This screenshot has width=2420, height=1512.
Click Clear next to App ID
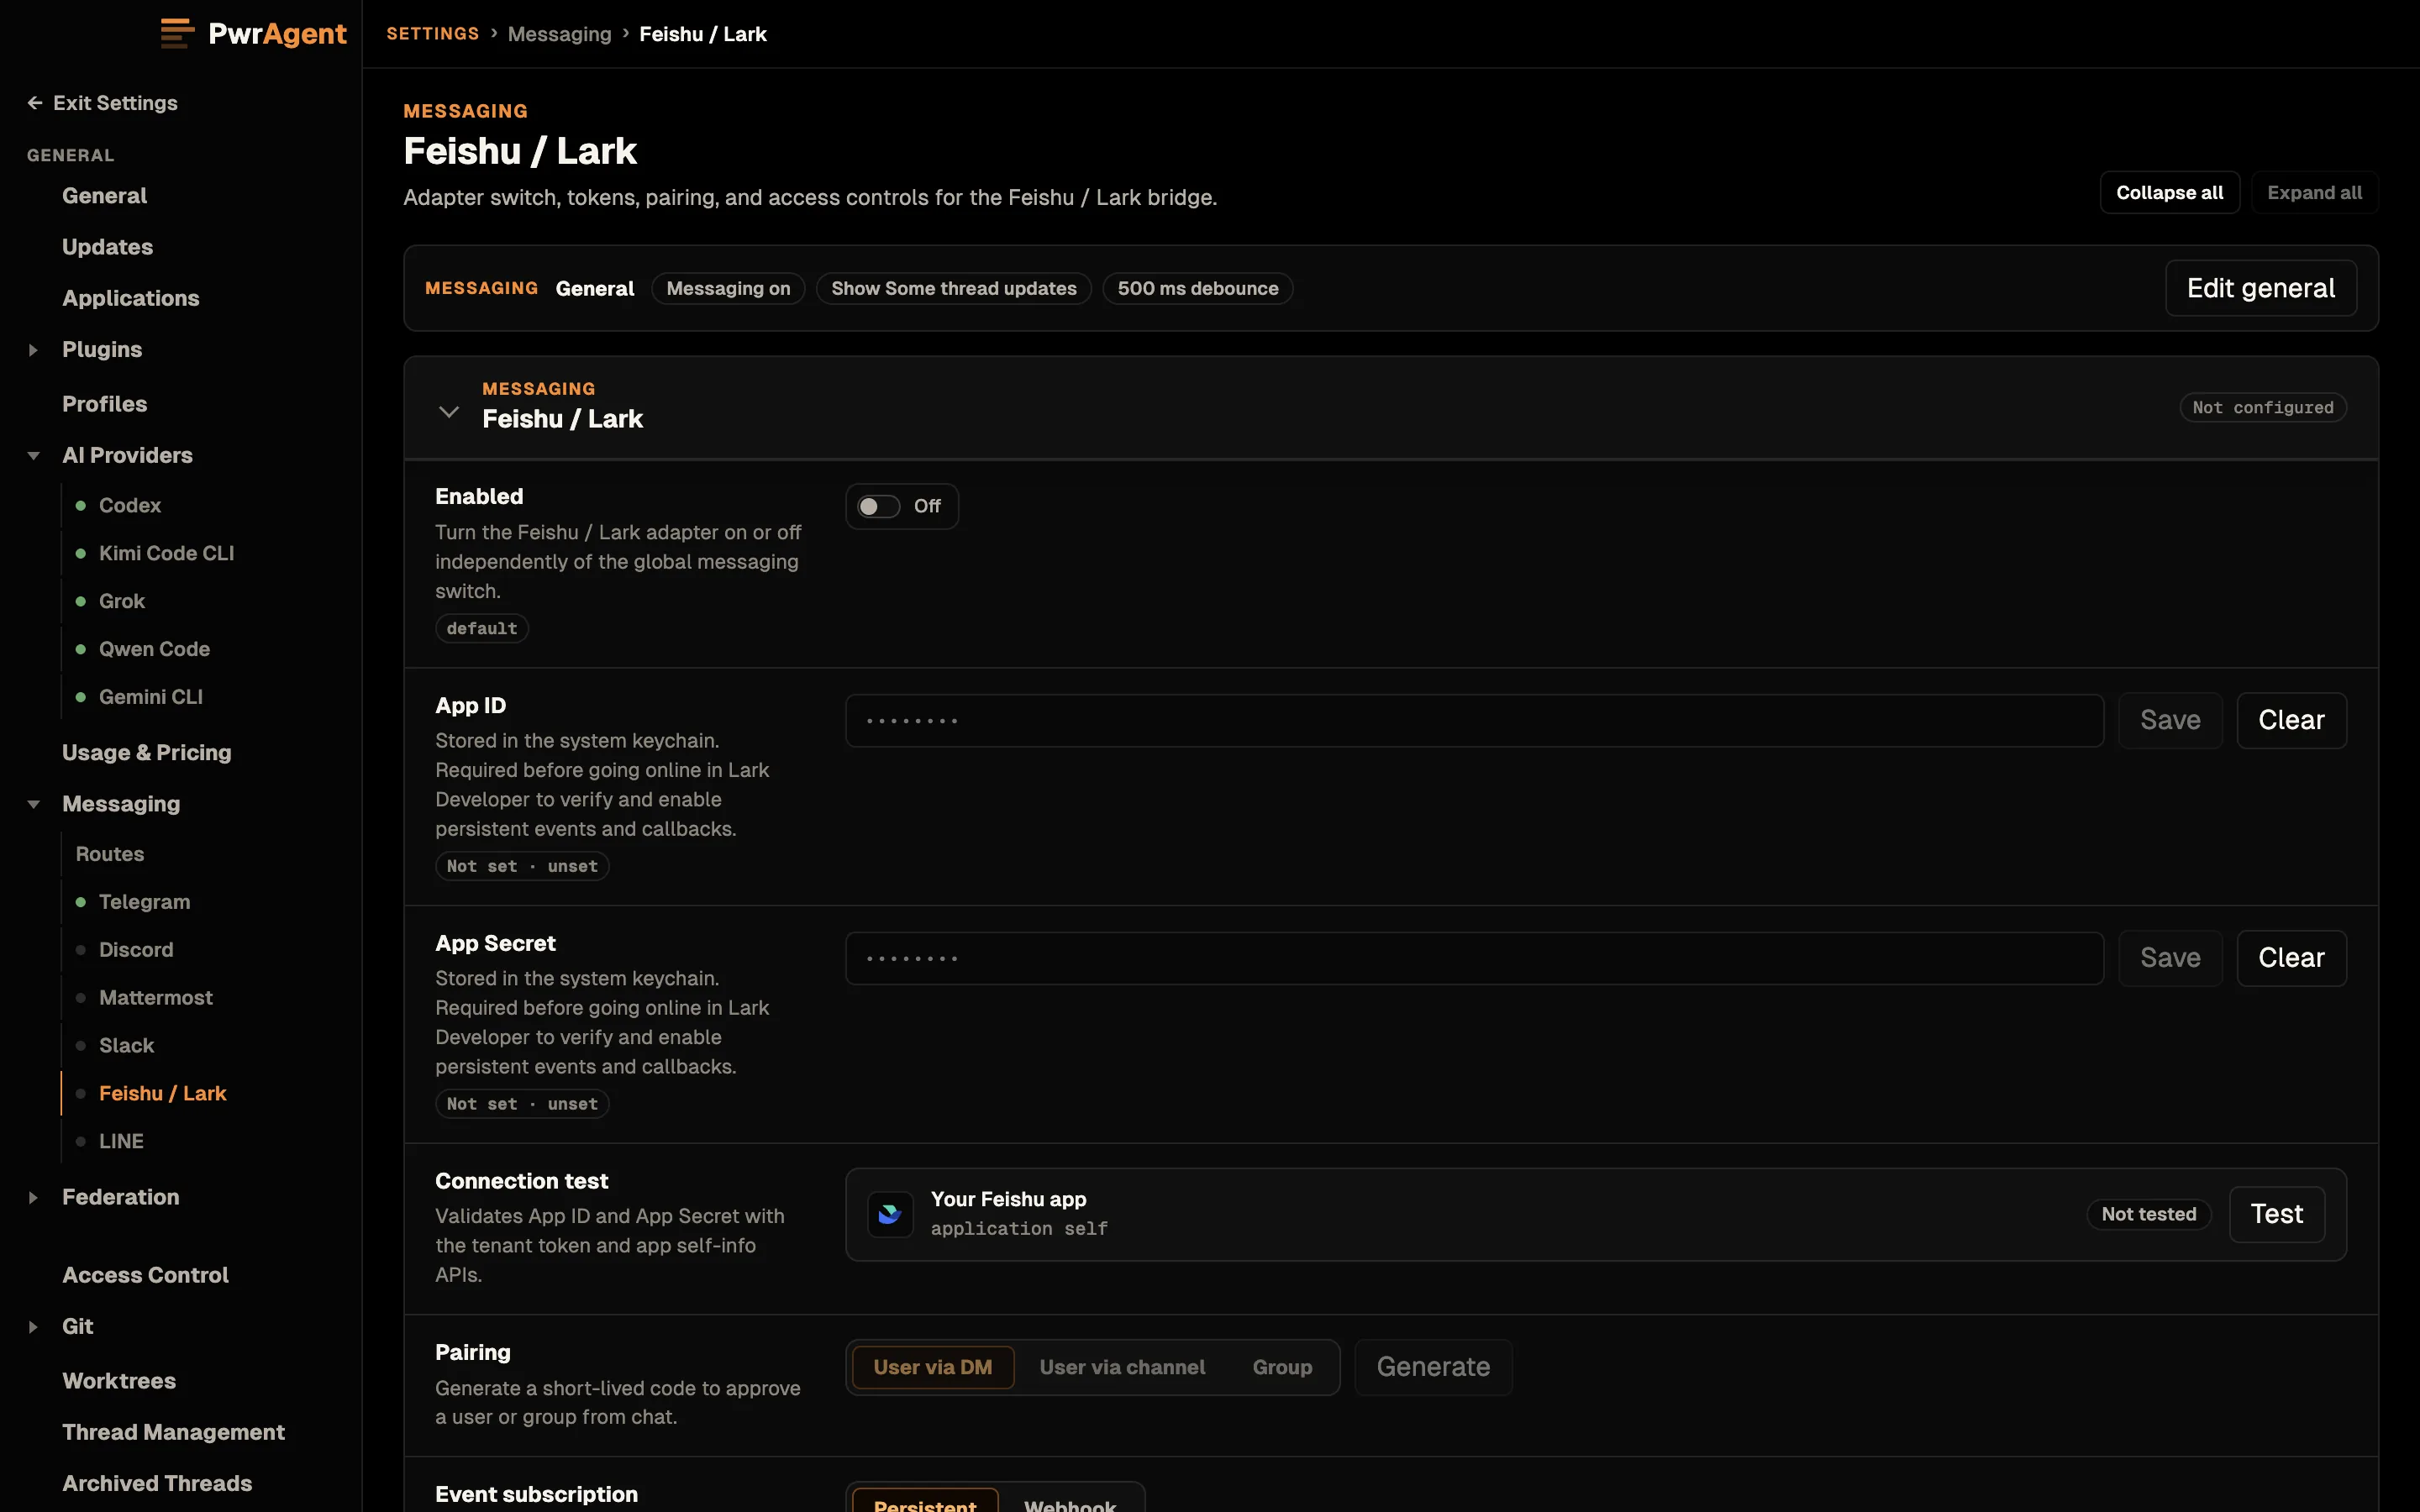pyautogui.click(x=2291, y=720)
